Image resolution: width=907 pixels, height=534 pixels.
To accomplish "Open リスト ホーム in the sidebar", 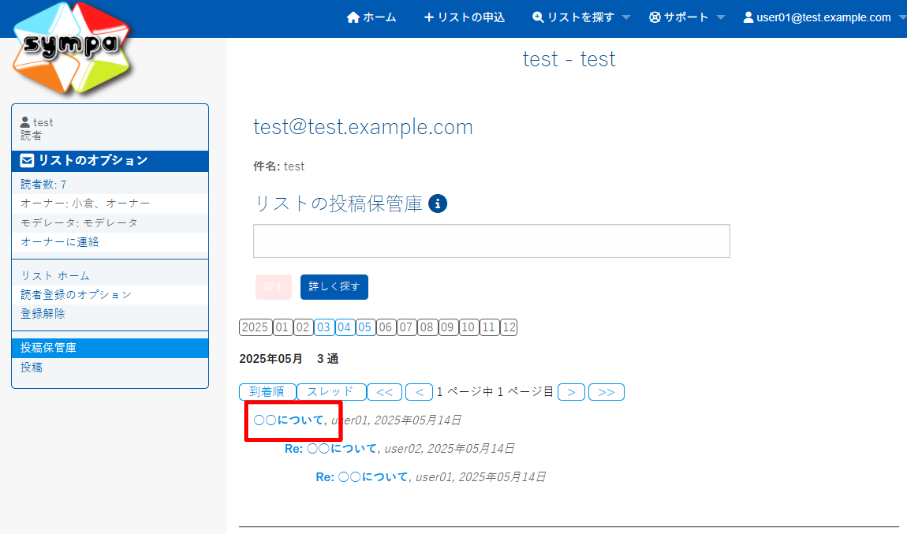I will [55, 275].
